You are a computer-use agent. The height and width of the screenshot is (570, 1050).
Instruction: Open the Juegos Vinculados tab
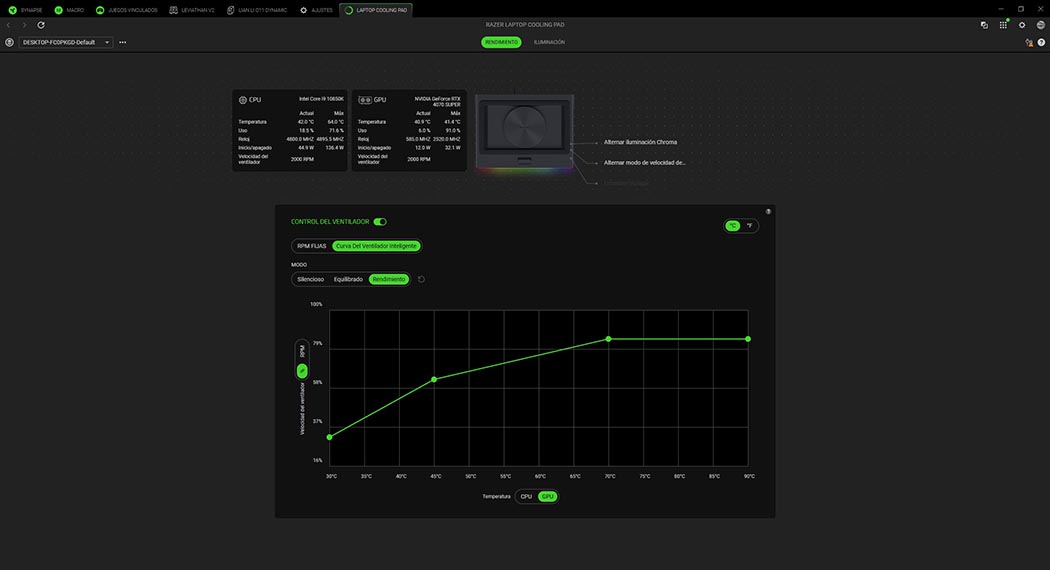pos(127,10)
